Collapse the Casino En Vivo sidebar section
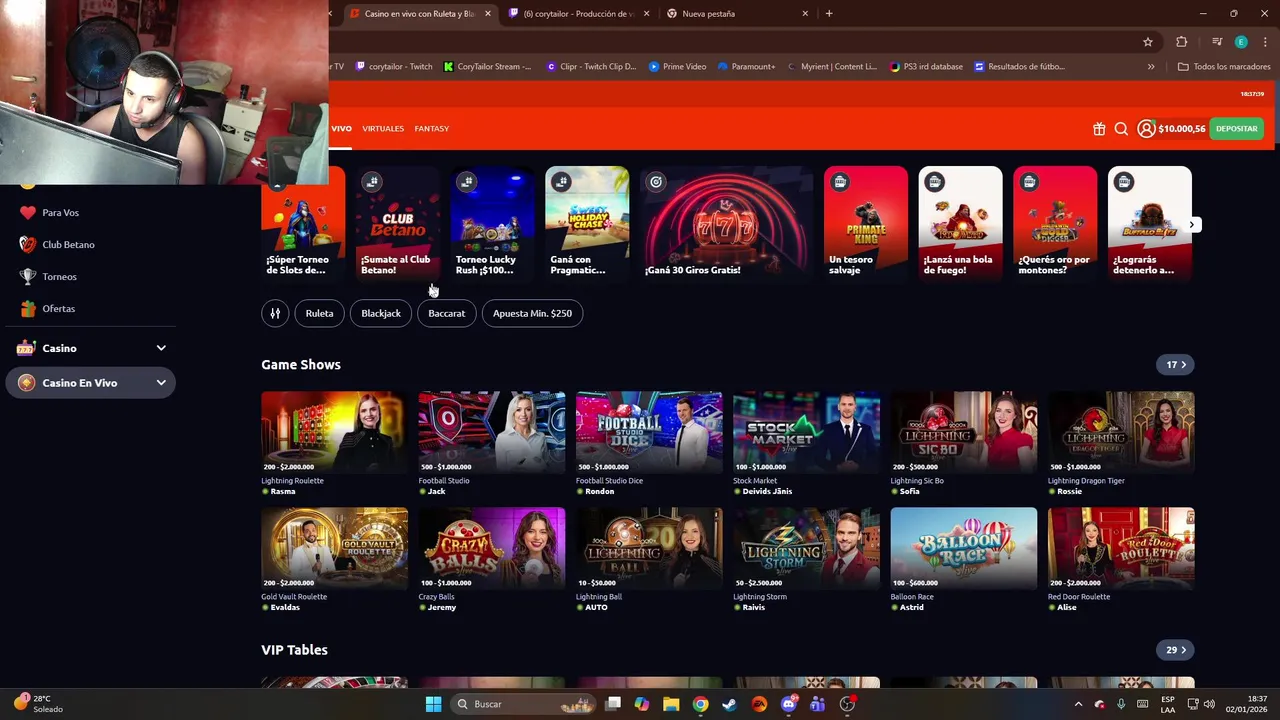The width and height of the screenshot is (1280, 720). (x=160, y=383)
